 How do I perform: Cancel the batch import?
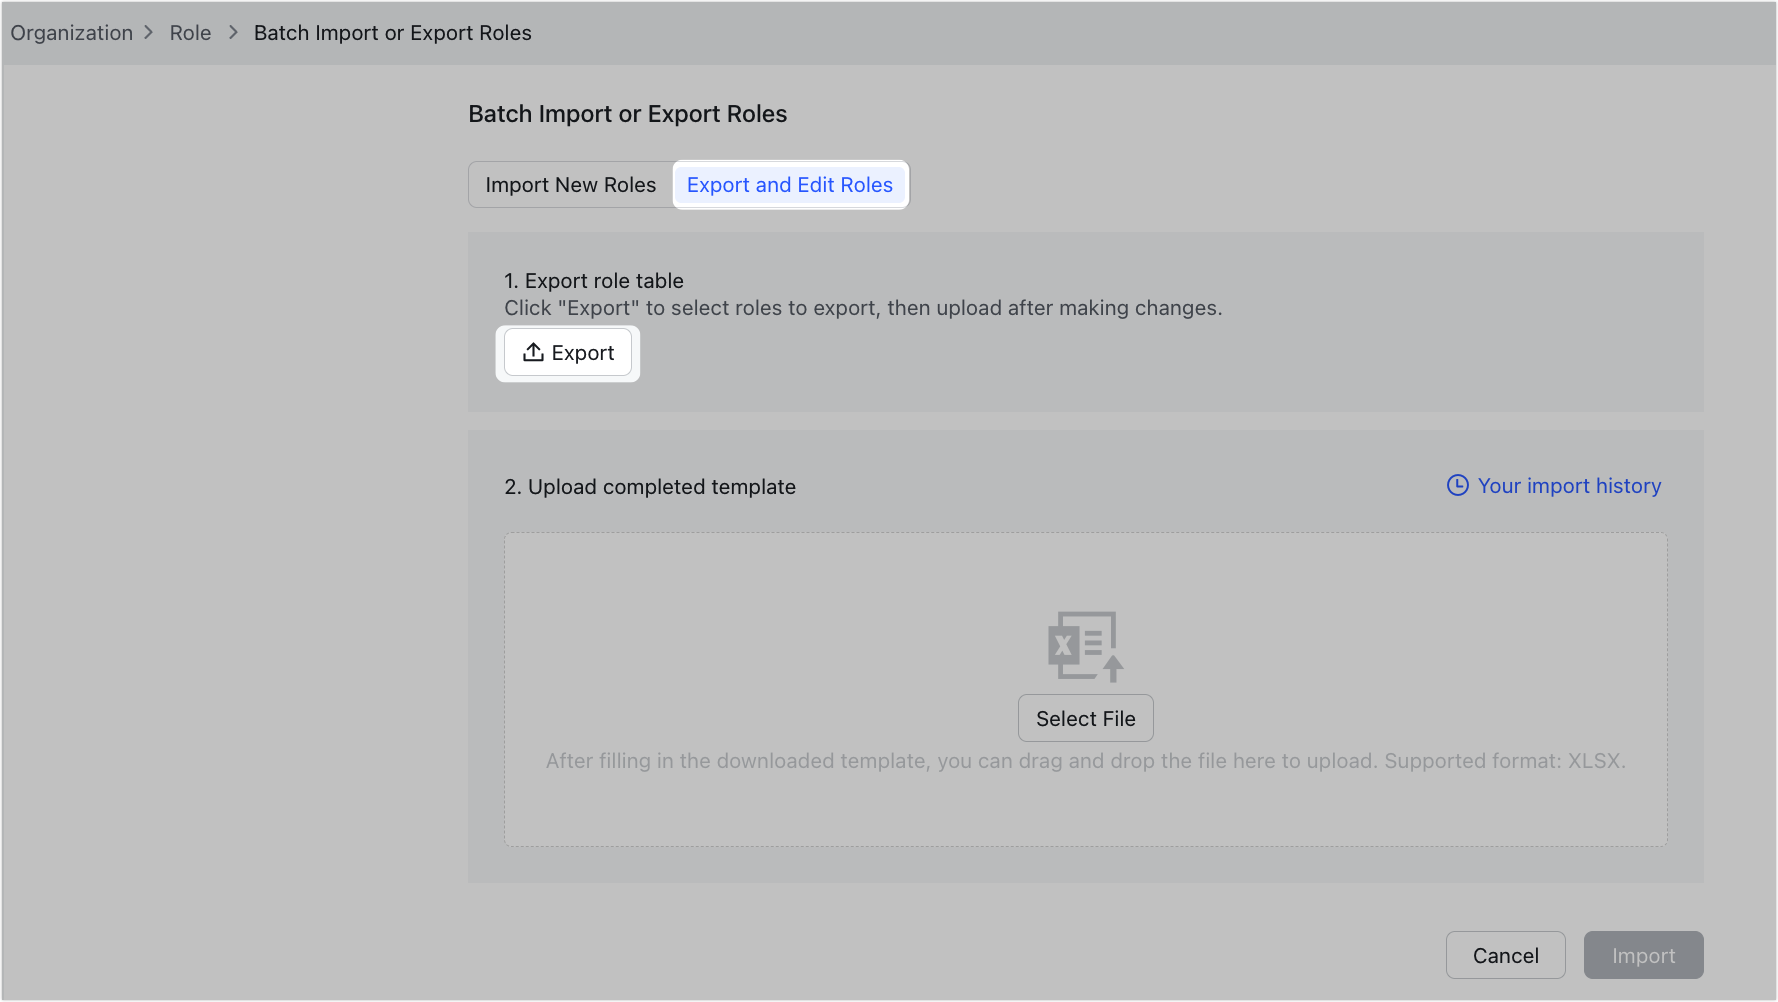1506,956
